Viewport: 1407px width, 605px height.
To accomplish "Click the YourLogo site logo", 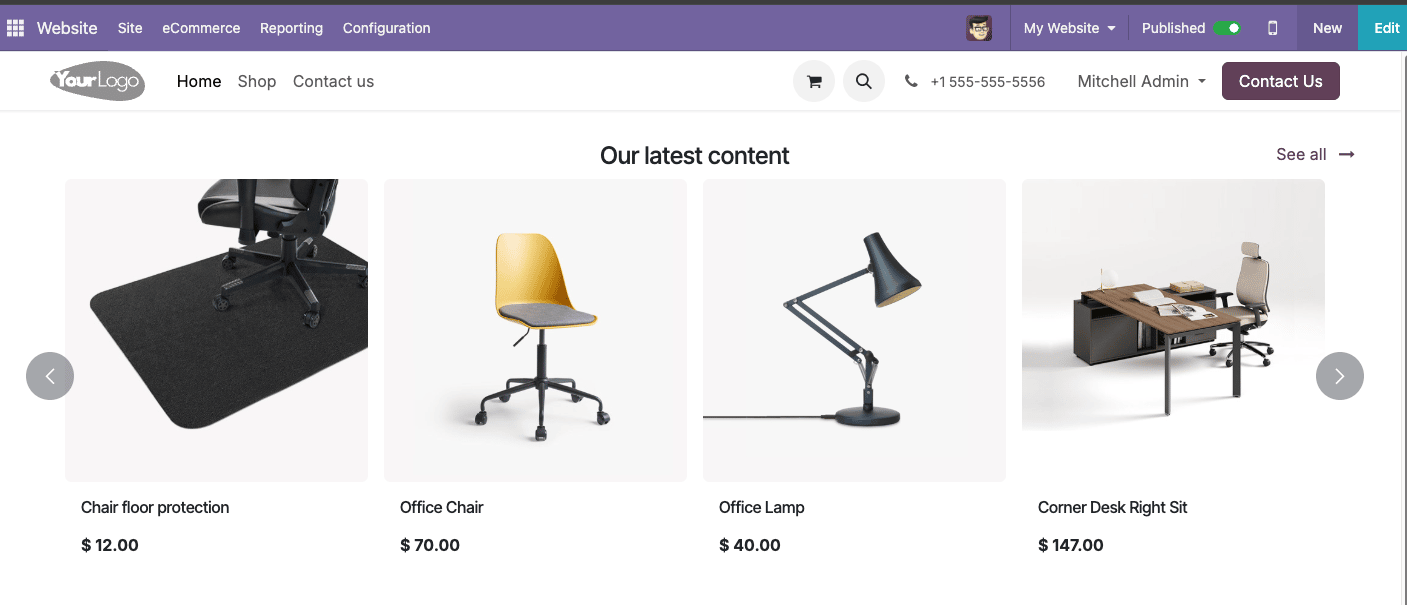I will pyautogui.click(x=98, y=81).
